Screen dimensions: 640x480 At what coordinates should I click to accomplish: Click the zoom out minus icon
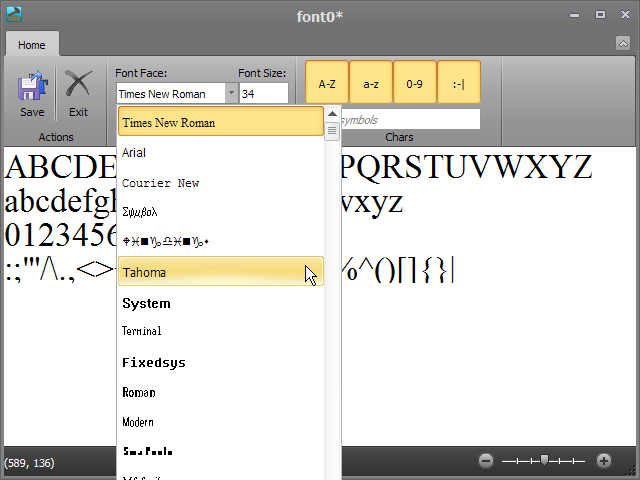pyautogui.click(x=486, y=461)
